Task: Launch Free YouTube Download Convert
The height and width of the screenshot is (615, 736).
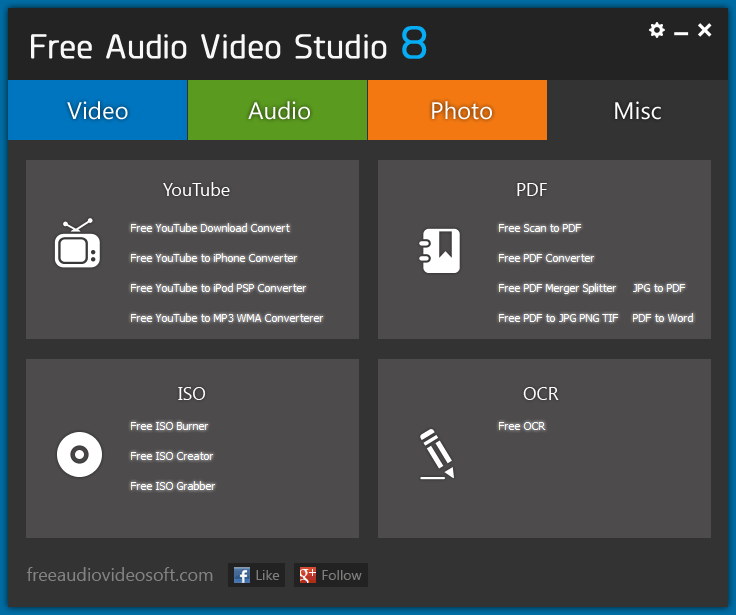Action: [210, 228]
